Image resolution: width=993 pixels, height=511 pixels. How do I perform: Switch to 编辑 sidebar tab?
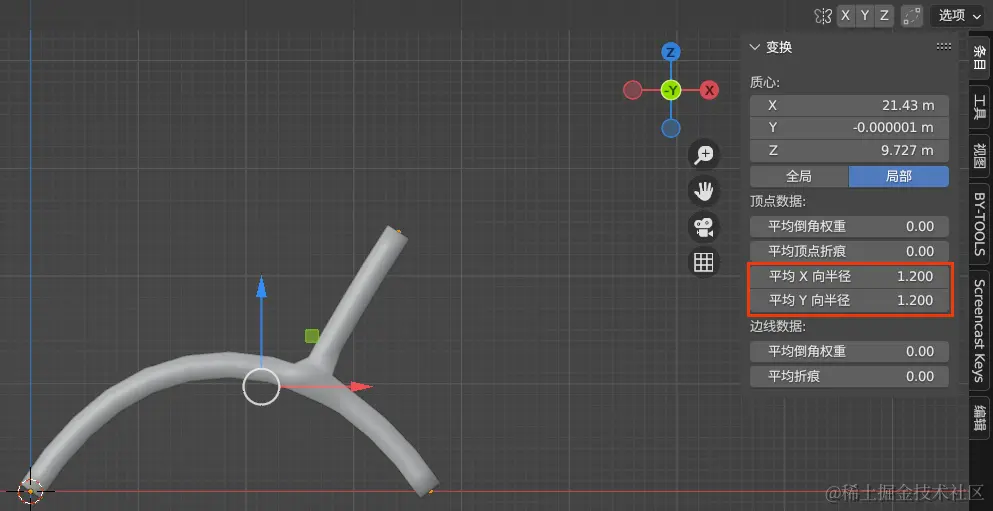tap(980, 418)
